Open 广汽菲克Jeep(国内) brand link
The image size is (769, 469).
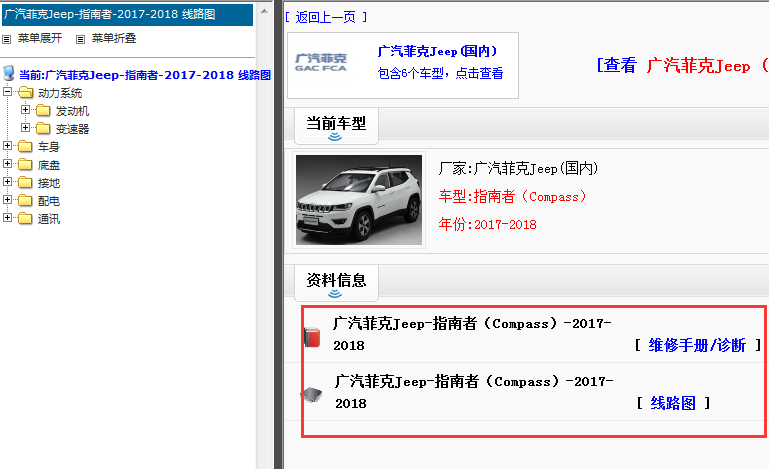pos(437,51)
